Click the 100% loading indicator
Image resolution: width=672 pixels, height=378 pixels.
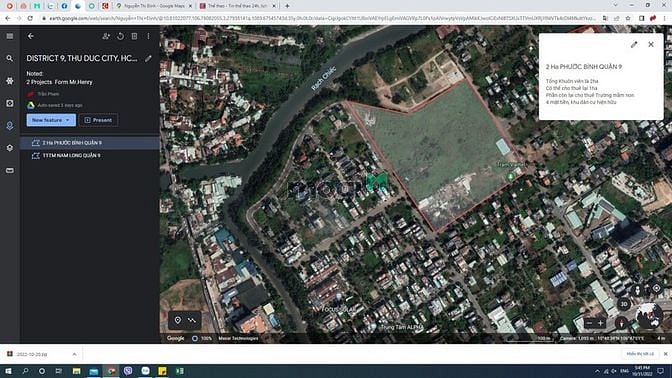pos(201,338)
